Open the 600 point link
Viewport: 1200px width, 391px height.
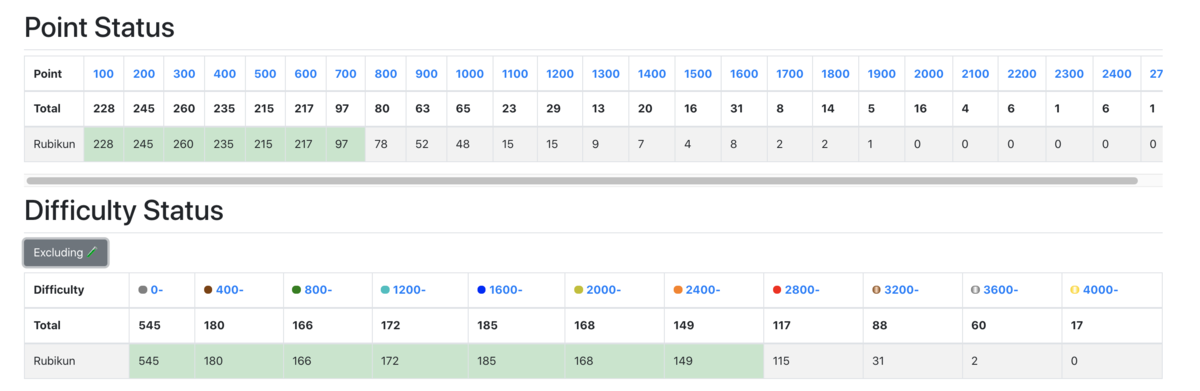306,74
